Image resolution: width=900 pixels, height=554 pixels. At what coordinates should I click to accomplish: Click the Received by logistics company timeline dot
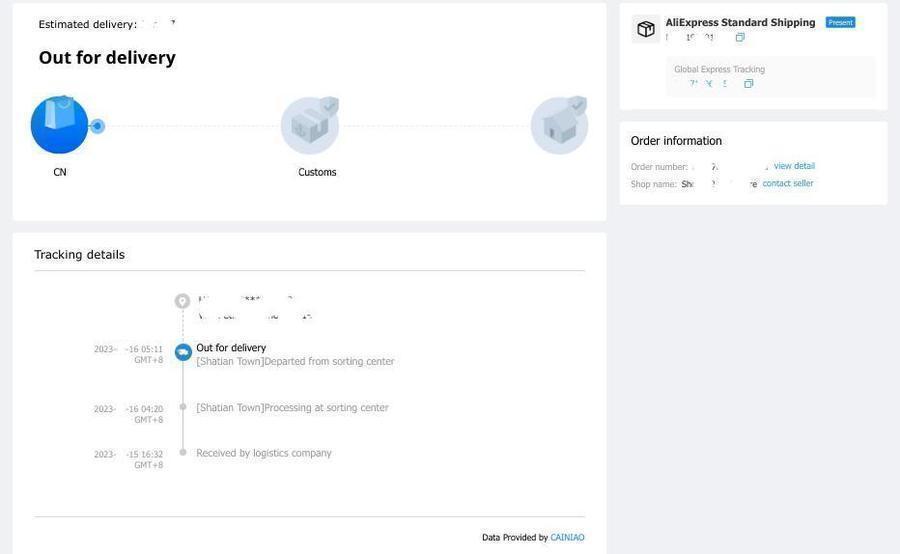183,452
